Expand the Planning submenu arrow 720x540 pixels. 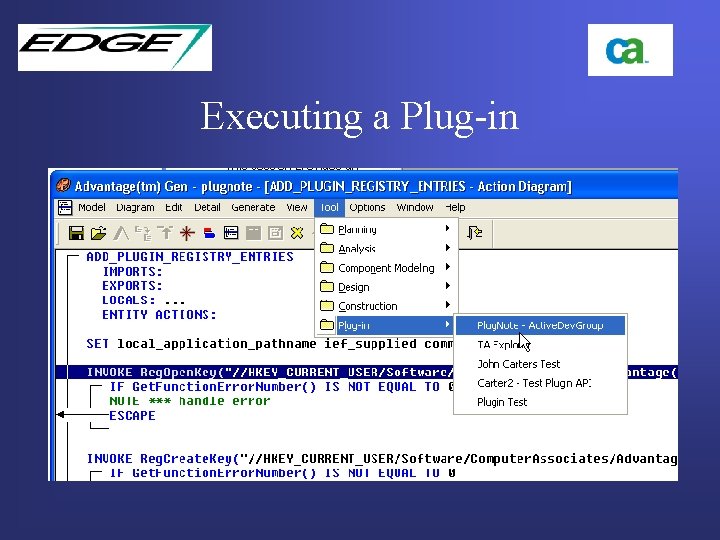(447, 228)
